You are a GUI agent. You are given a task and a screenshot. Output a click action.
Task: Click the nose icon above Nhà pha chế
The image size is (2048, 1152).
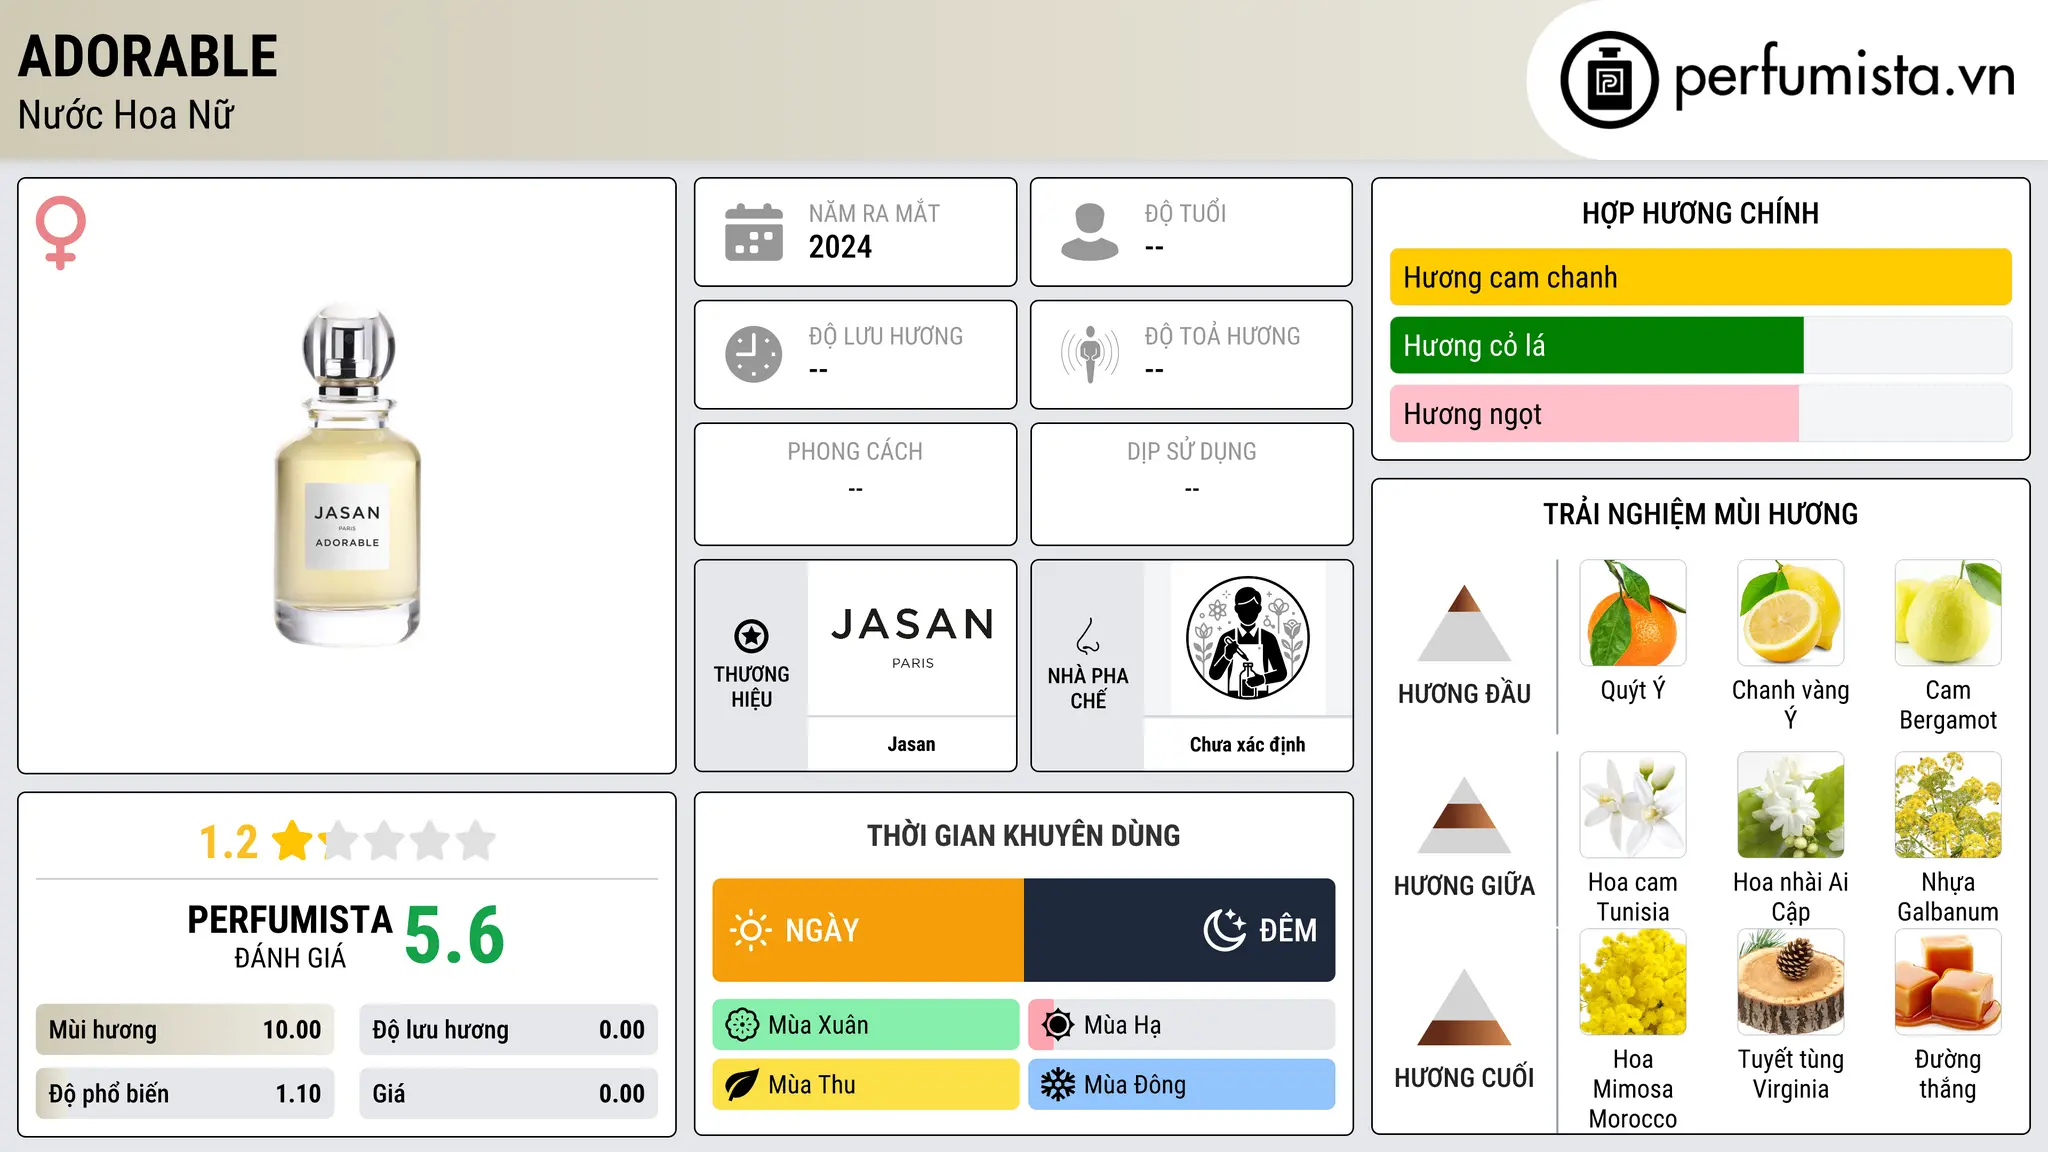[x=1088, y=636]
